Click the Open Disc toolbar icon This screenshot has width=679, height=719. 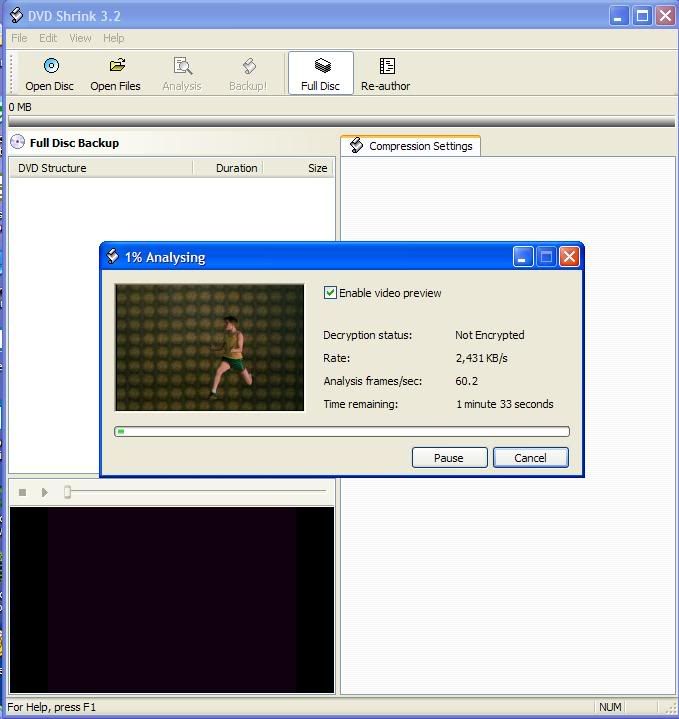[50, 66]
